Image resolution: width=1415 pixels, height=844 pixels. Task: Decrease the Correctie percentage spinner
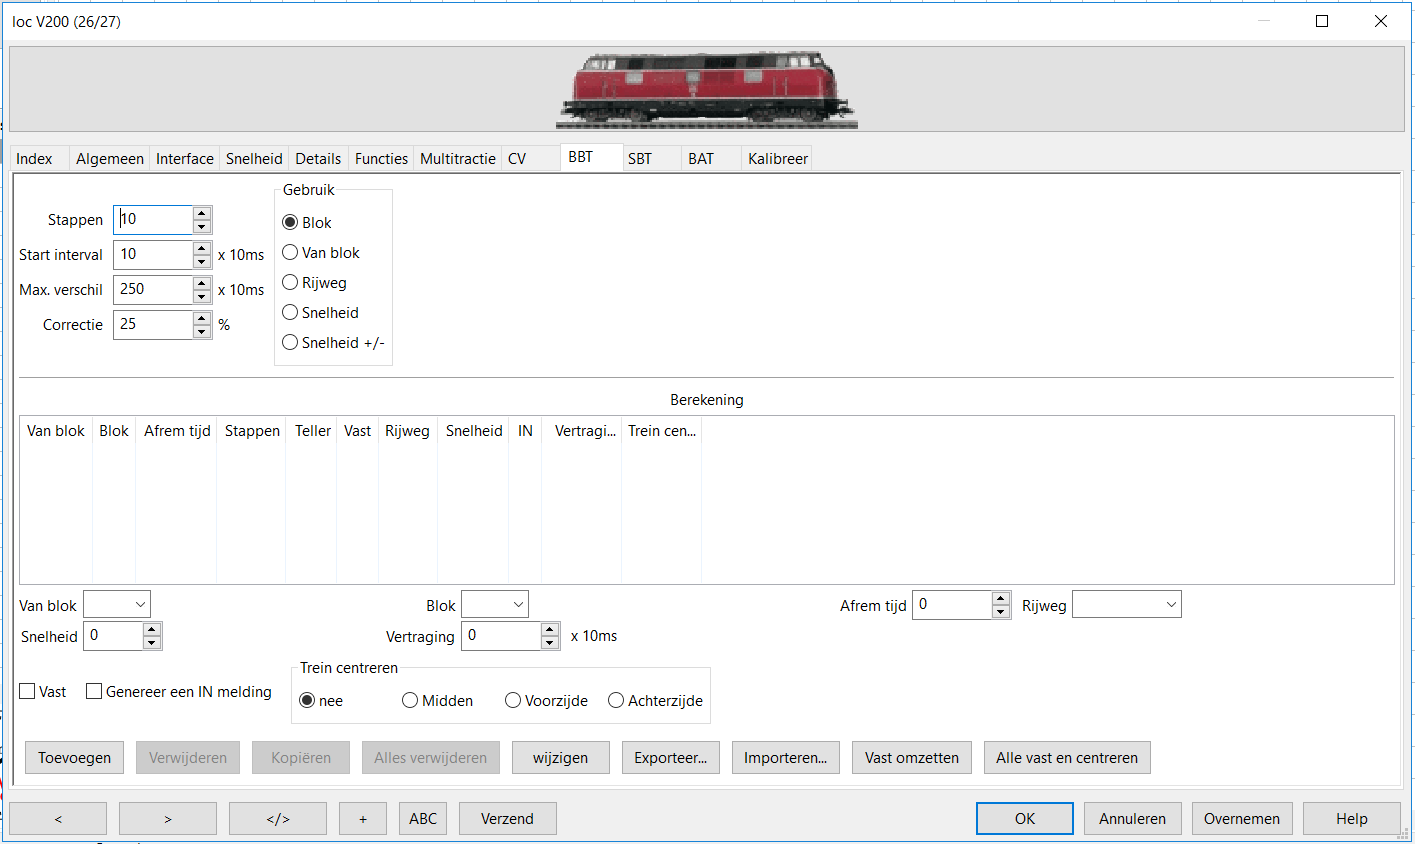pos(202,332)
